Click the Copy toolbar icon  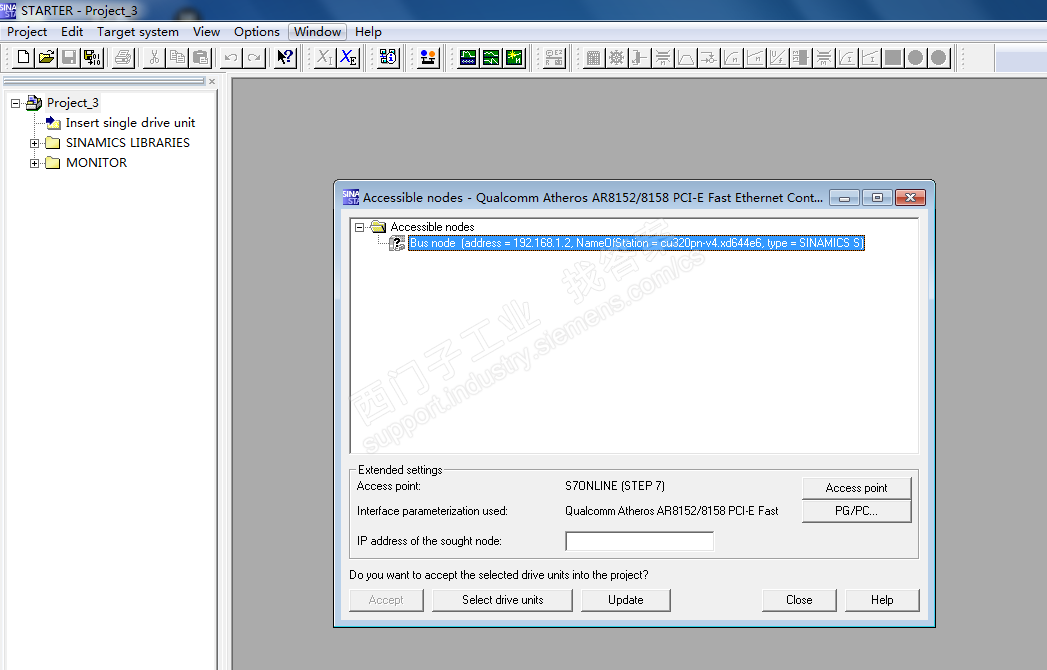coord(177,58)
